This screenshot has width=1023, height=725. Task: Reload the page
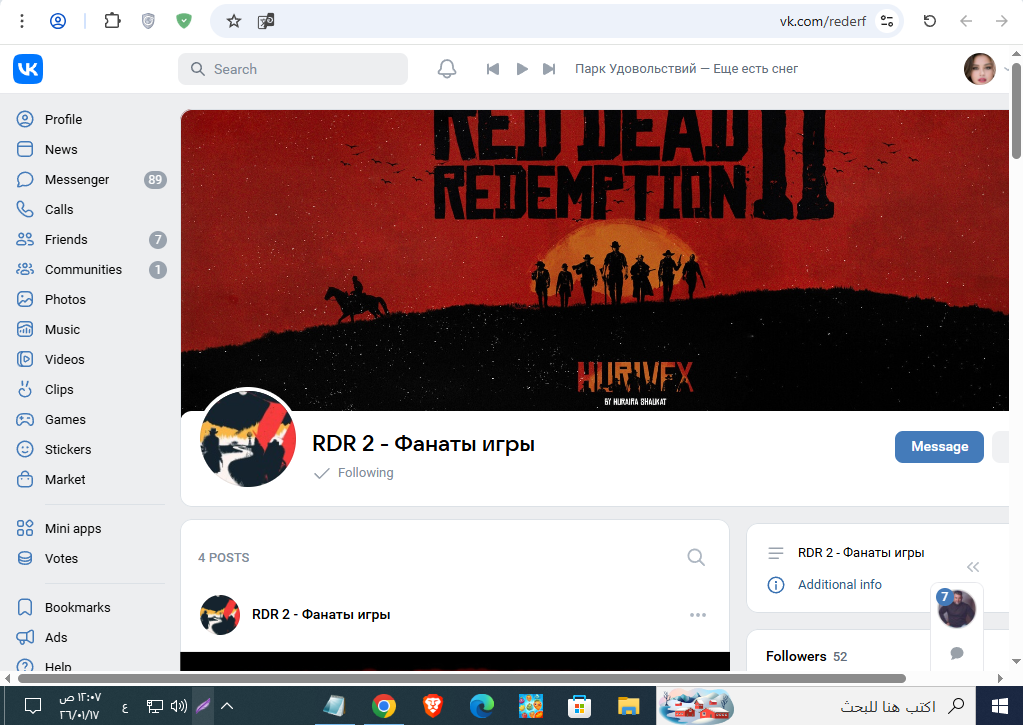point(930,21)
